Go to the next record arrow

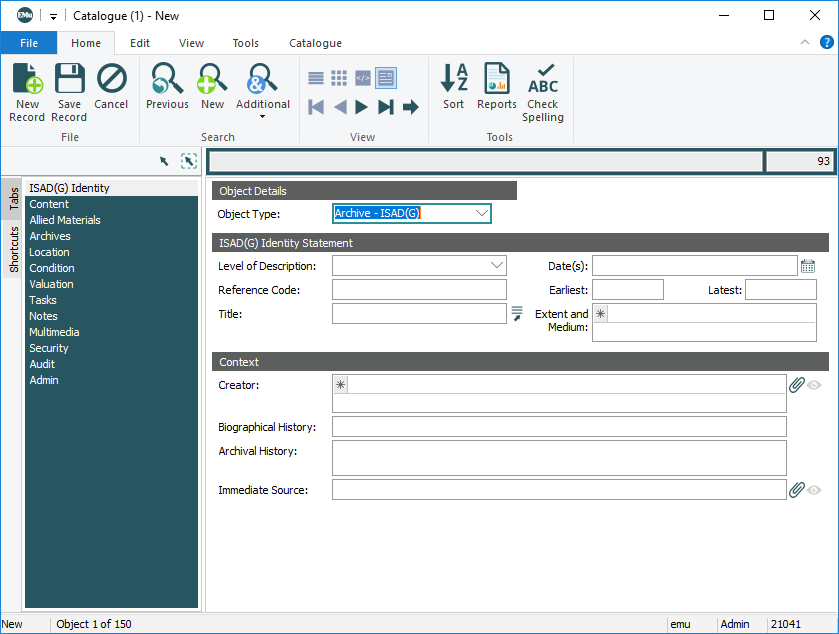click(x=363, y=107)
